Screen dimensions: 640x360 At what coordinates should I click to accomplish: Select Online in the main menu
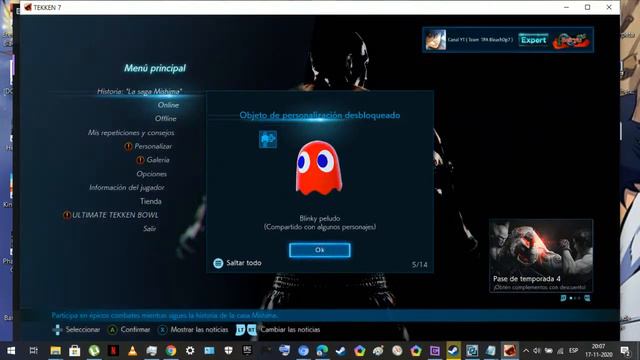168,105
